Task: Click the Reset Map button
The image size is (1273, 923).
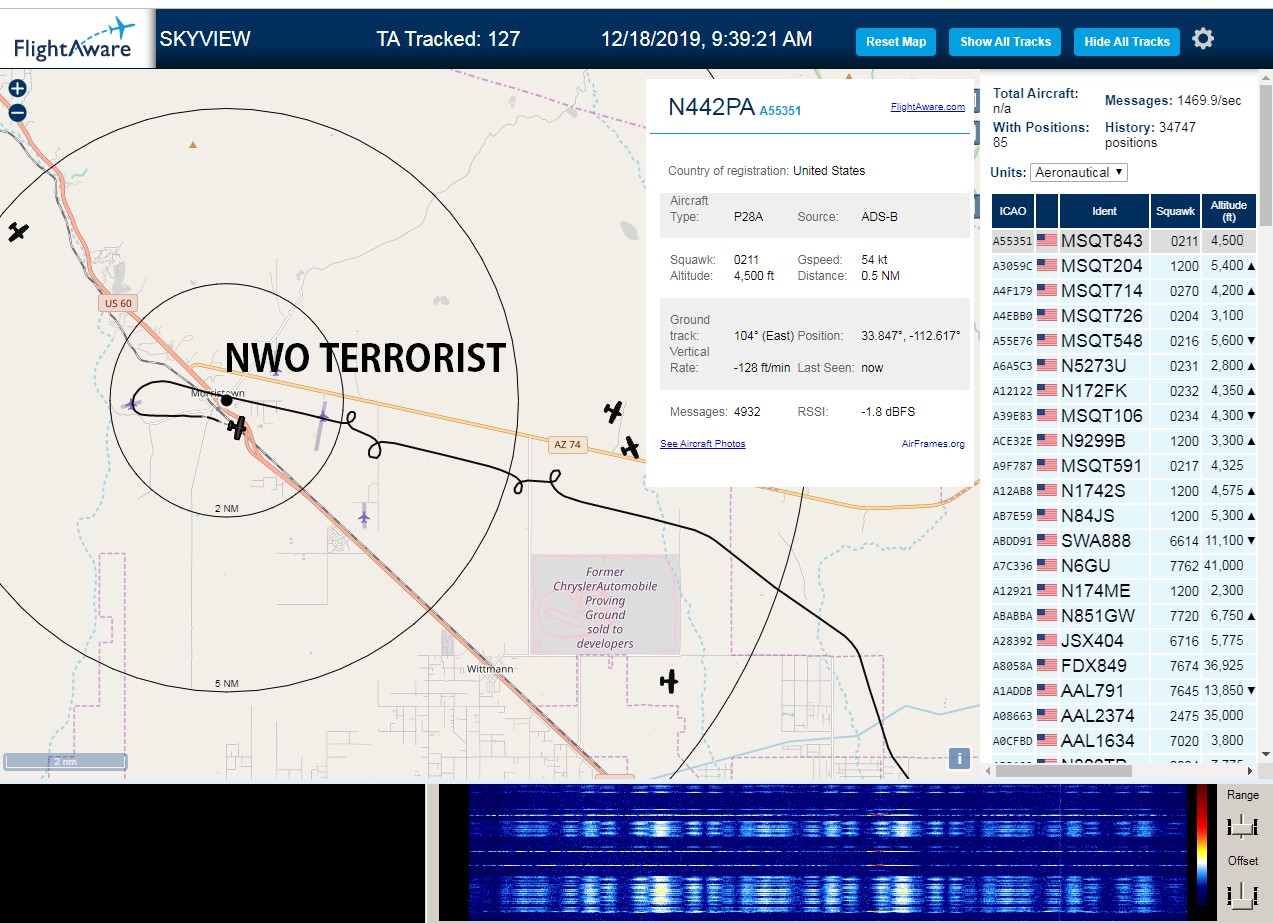Action: tap(896, 42)
